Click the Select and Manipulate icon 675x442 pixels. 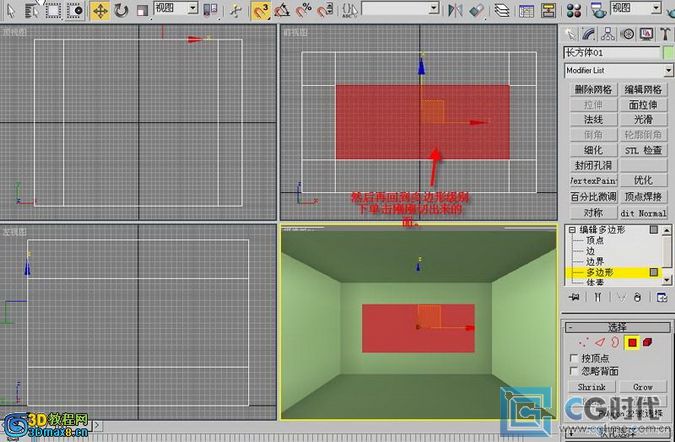pos(235,10)
